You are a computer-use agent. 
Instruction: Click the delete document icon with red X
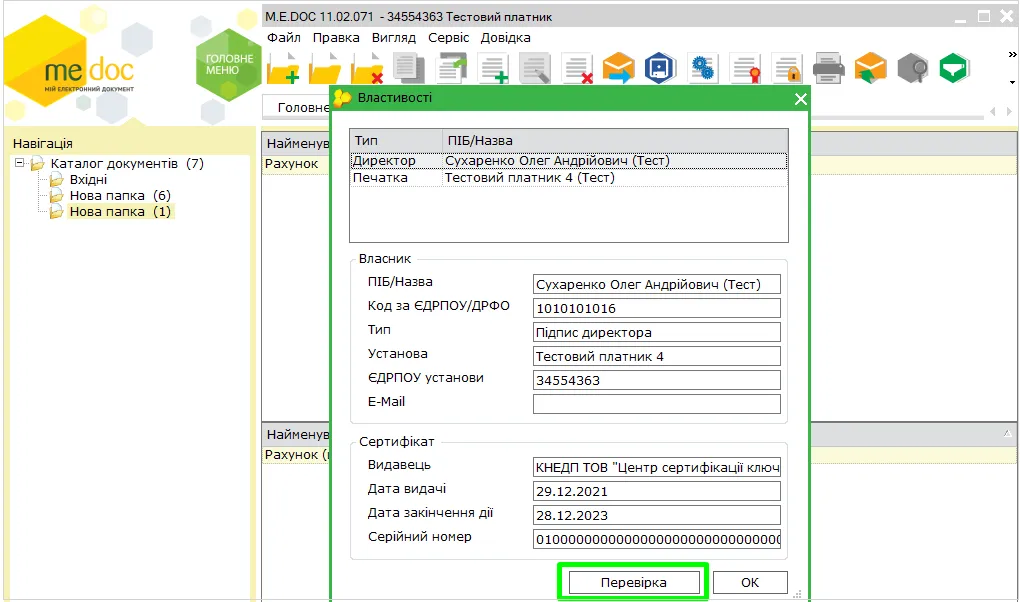tap(577, 69)
